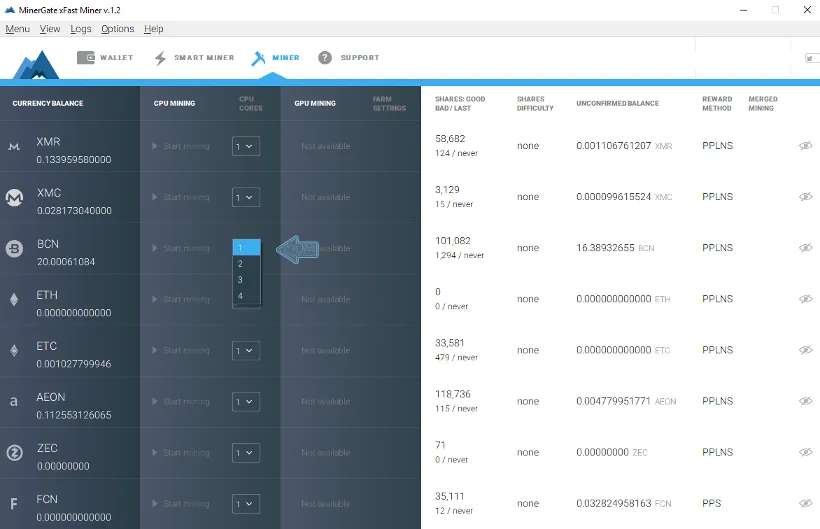Click the ZEC Zcash icon
Screen dimensions: 820x529
(14, 452)
